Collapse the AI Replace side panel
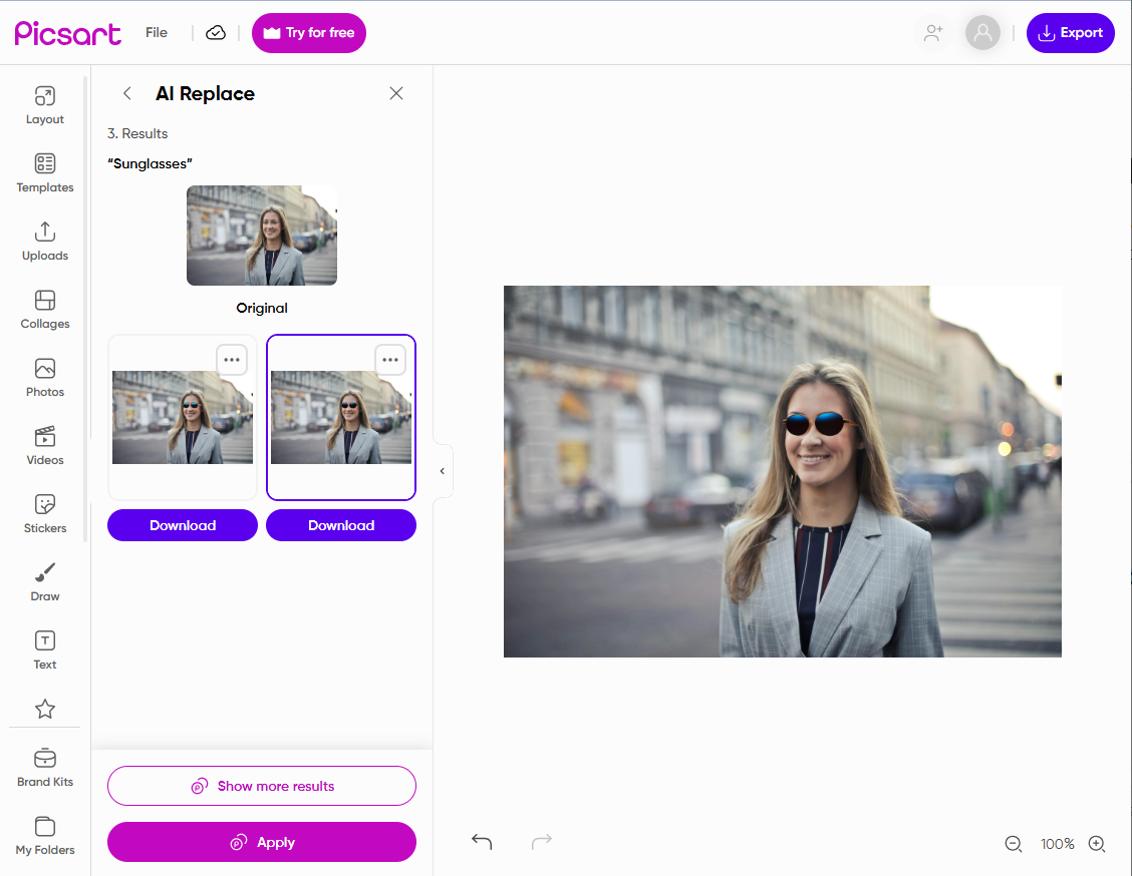 click(x=442, y=470)
